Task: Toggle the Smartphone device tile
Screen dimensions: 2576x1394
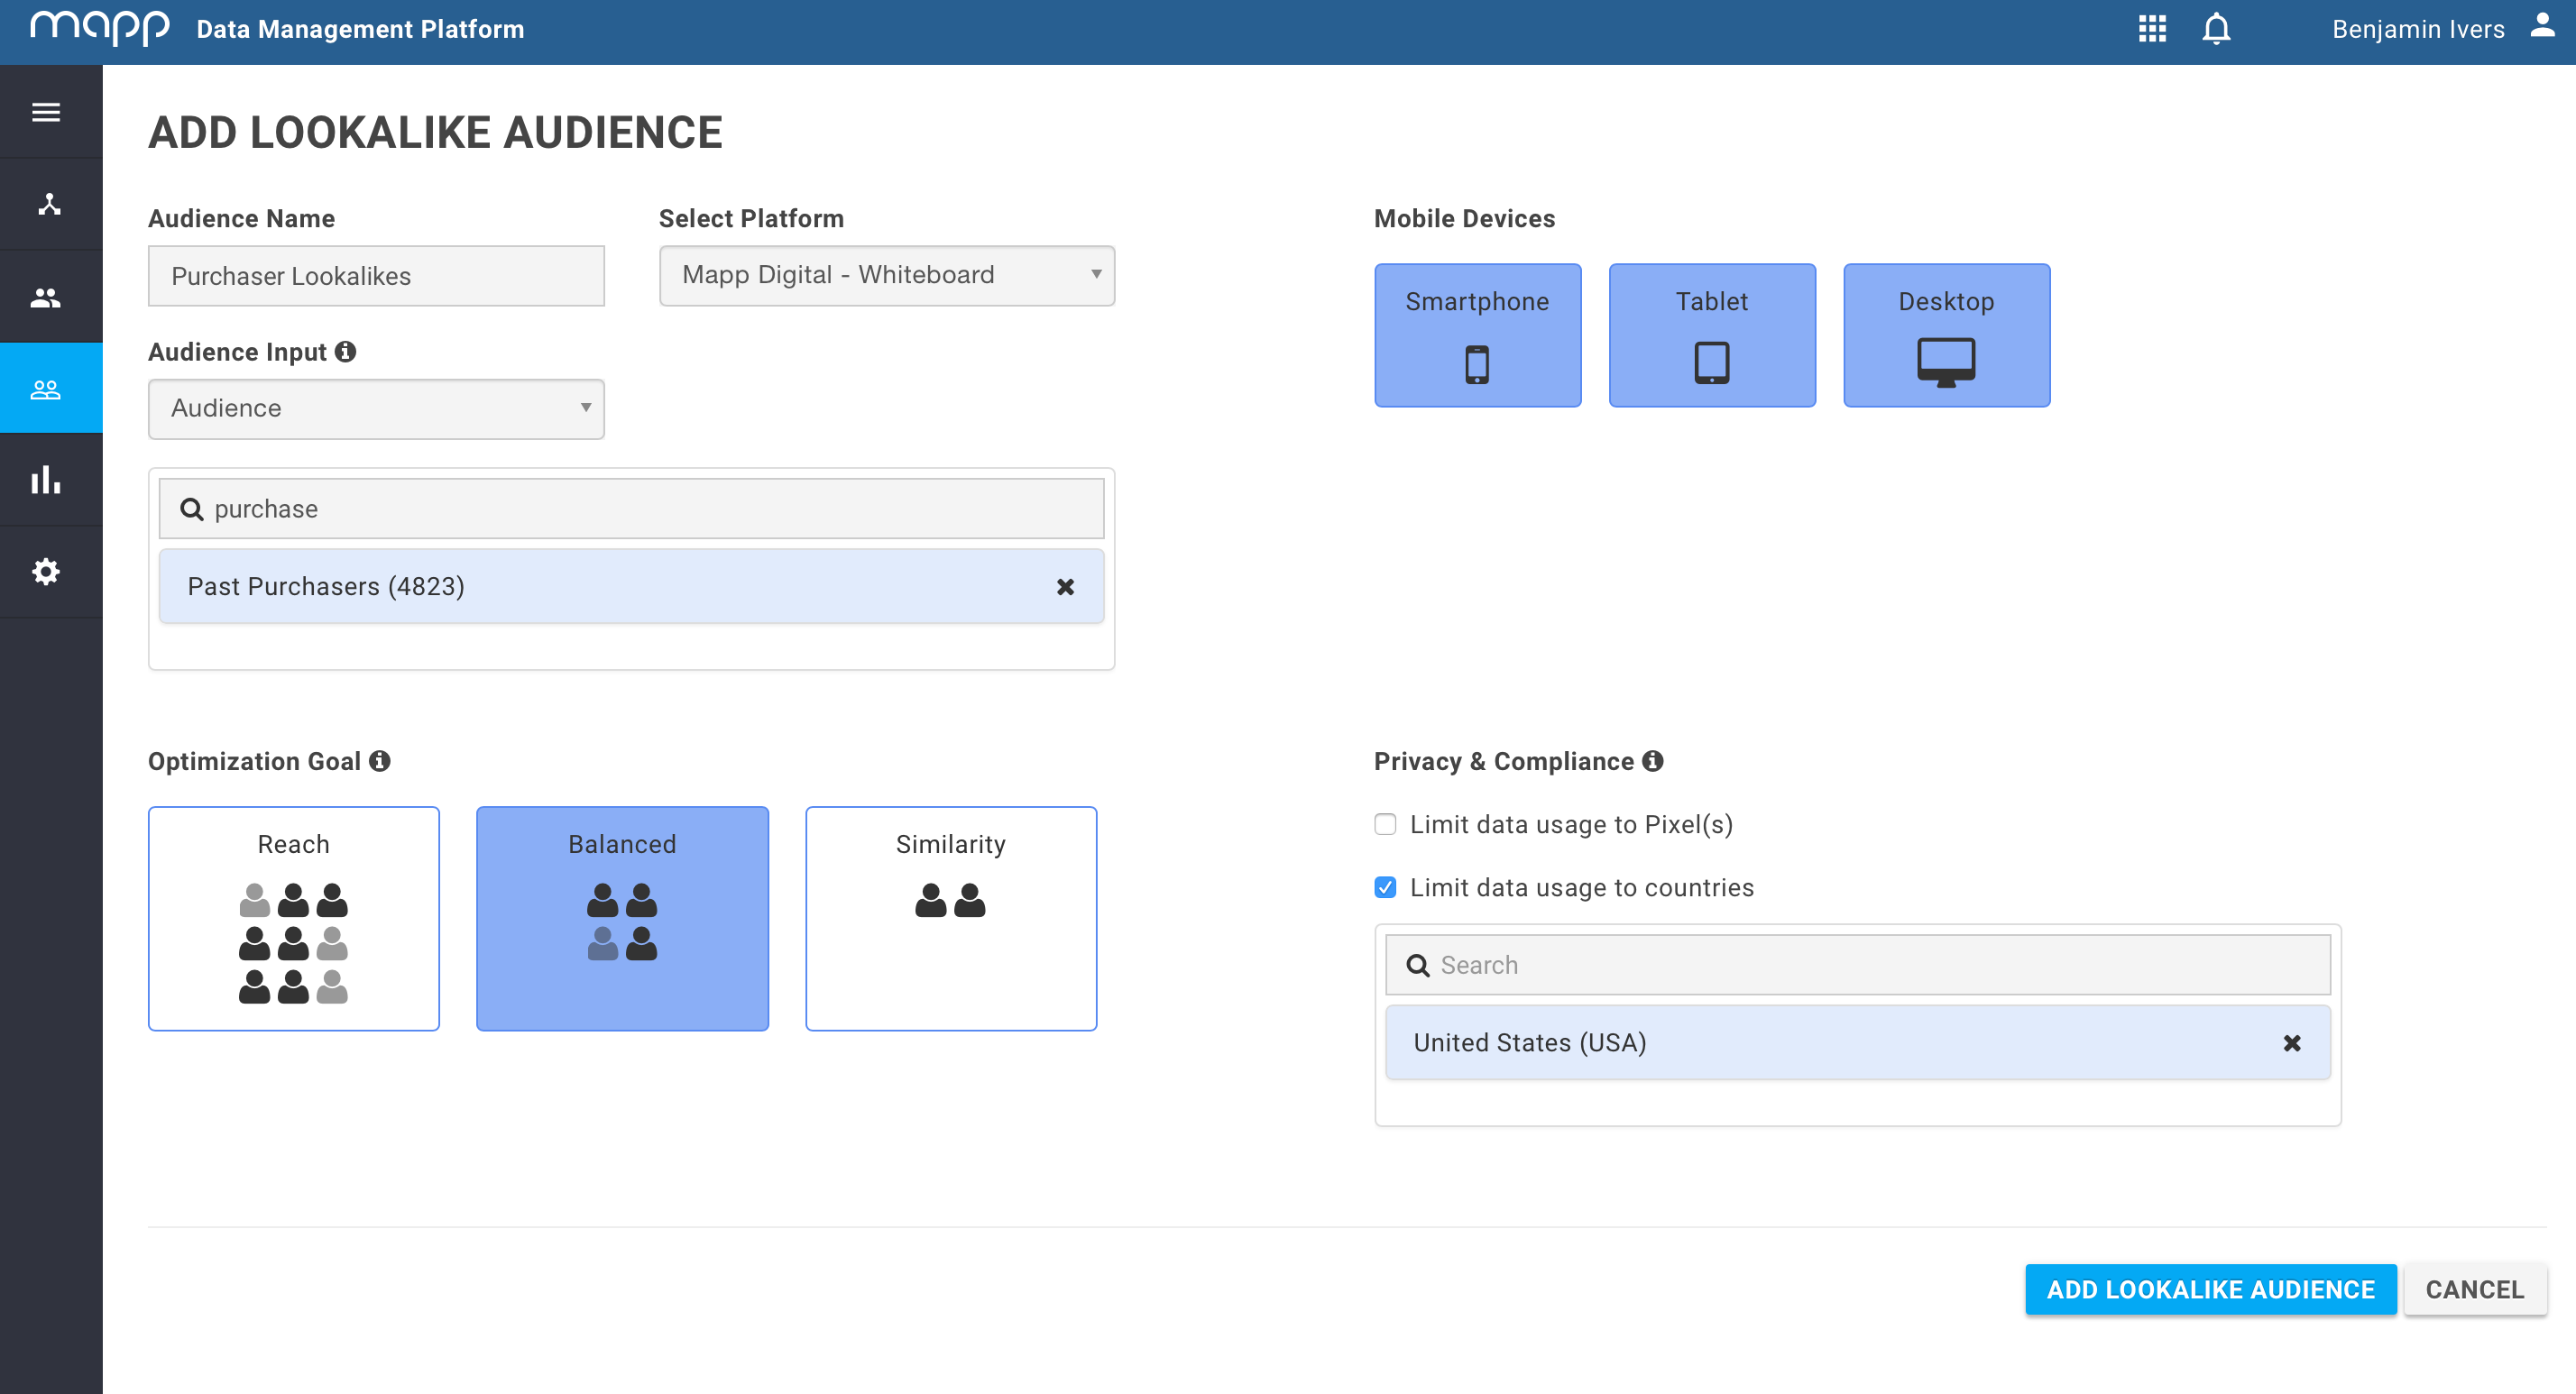Action: pyautogui.click(x=1477, y=335)
